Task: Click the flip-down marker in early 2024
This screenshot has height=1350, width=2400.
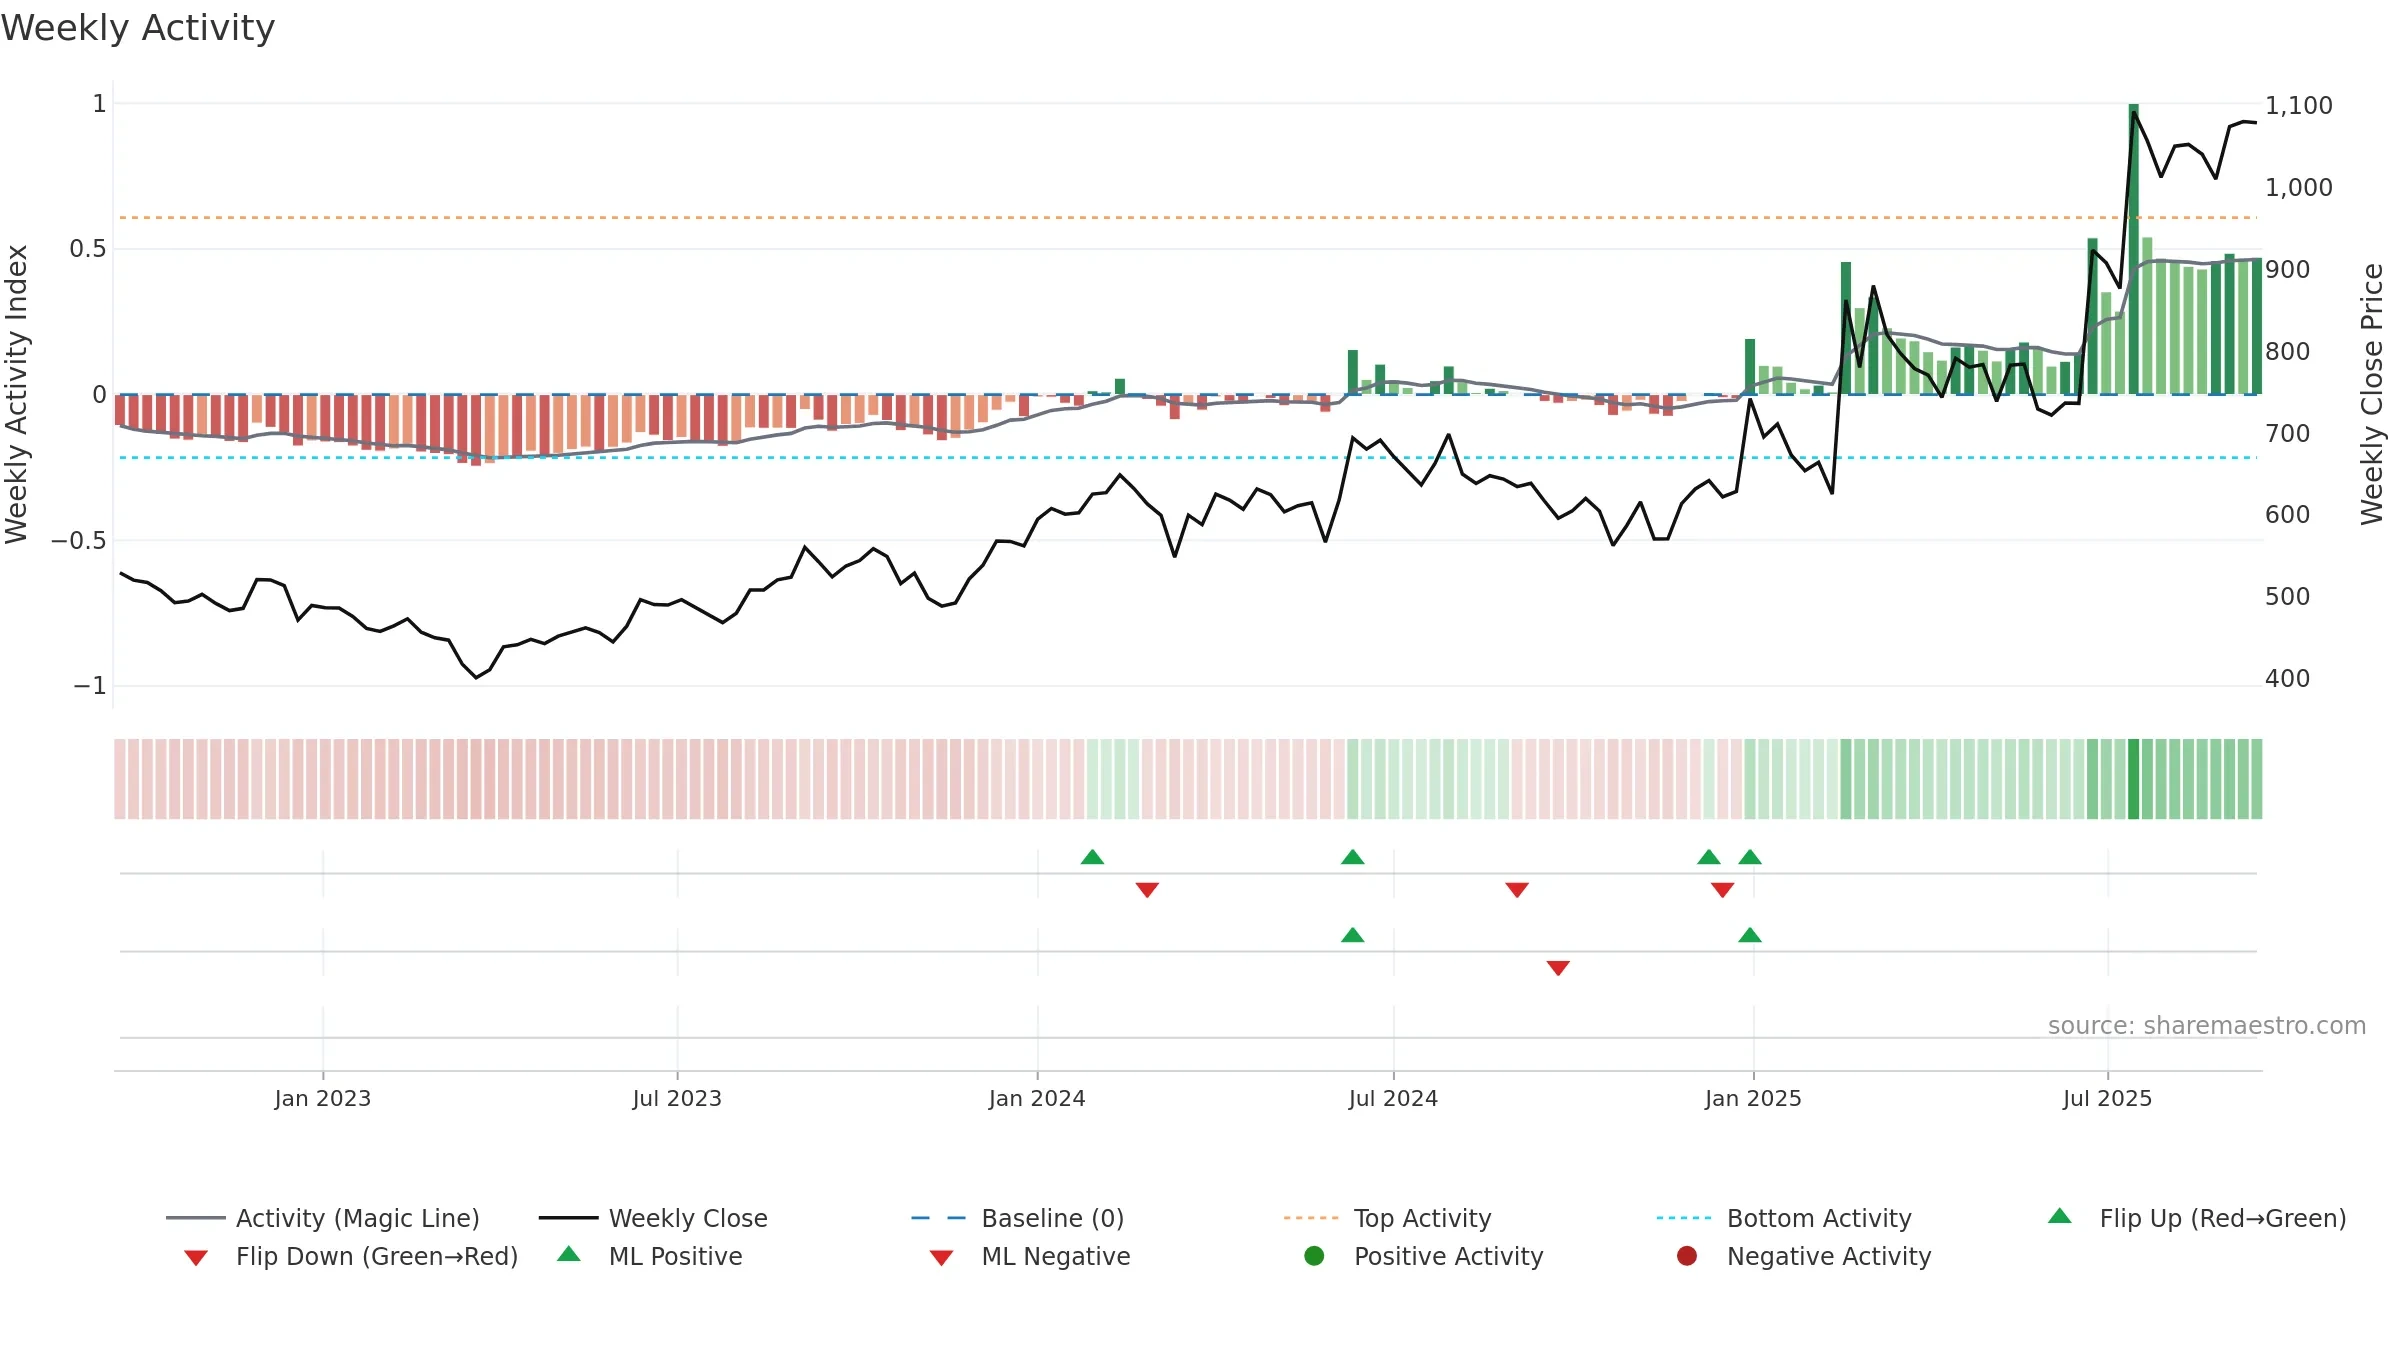Action: click(1147, 890)
